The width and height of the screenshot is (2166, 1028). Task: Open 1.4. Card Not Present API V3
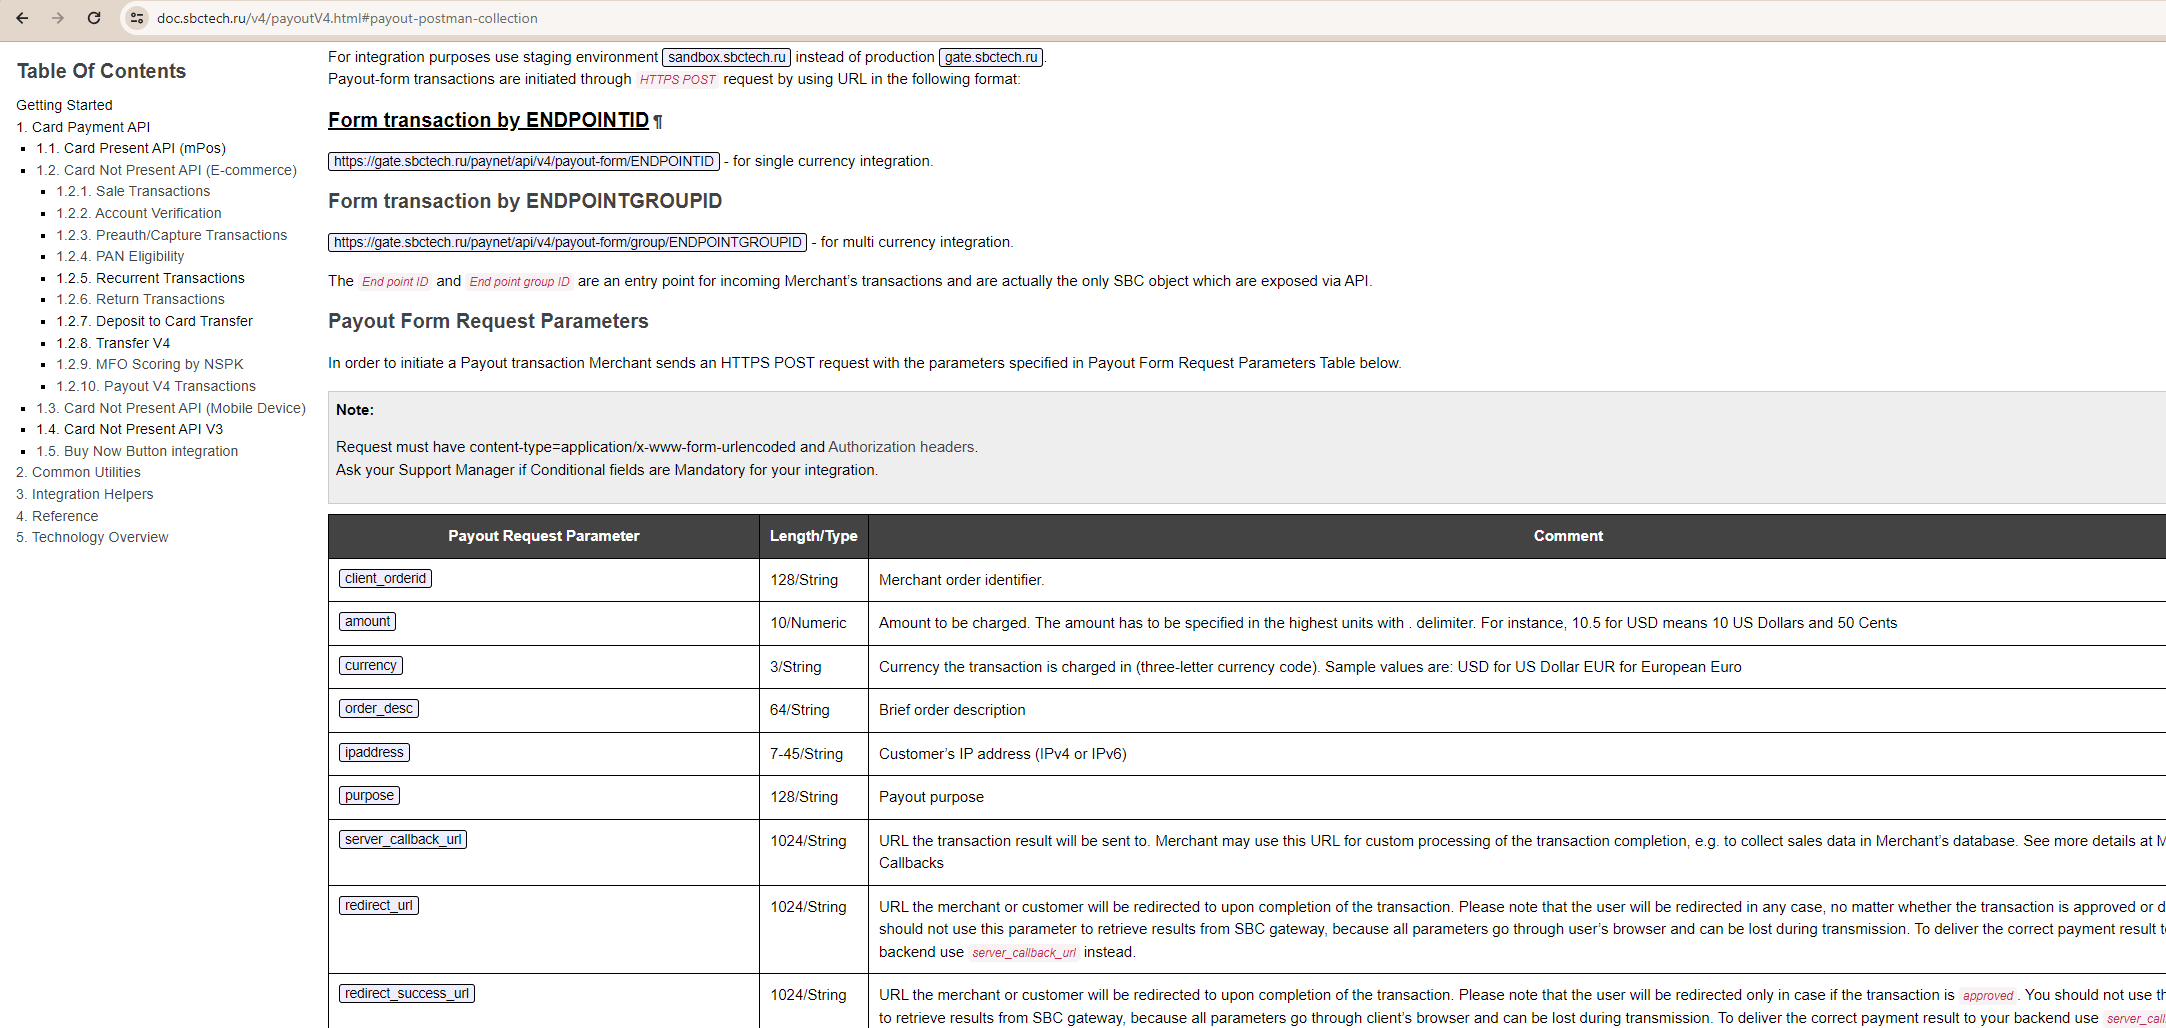point(130,429)
